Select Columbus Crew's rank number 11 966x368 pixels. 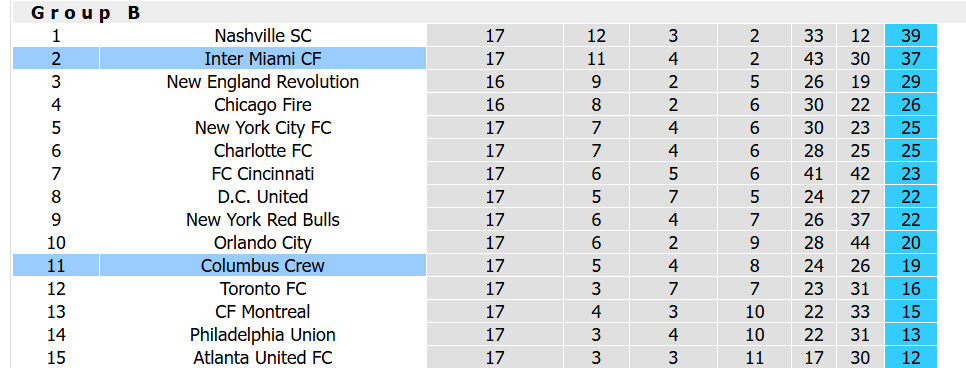56,266
